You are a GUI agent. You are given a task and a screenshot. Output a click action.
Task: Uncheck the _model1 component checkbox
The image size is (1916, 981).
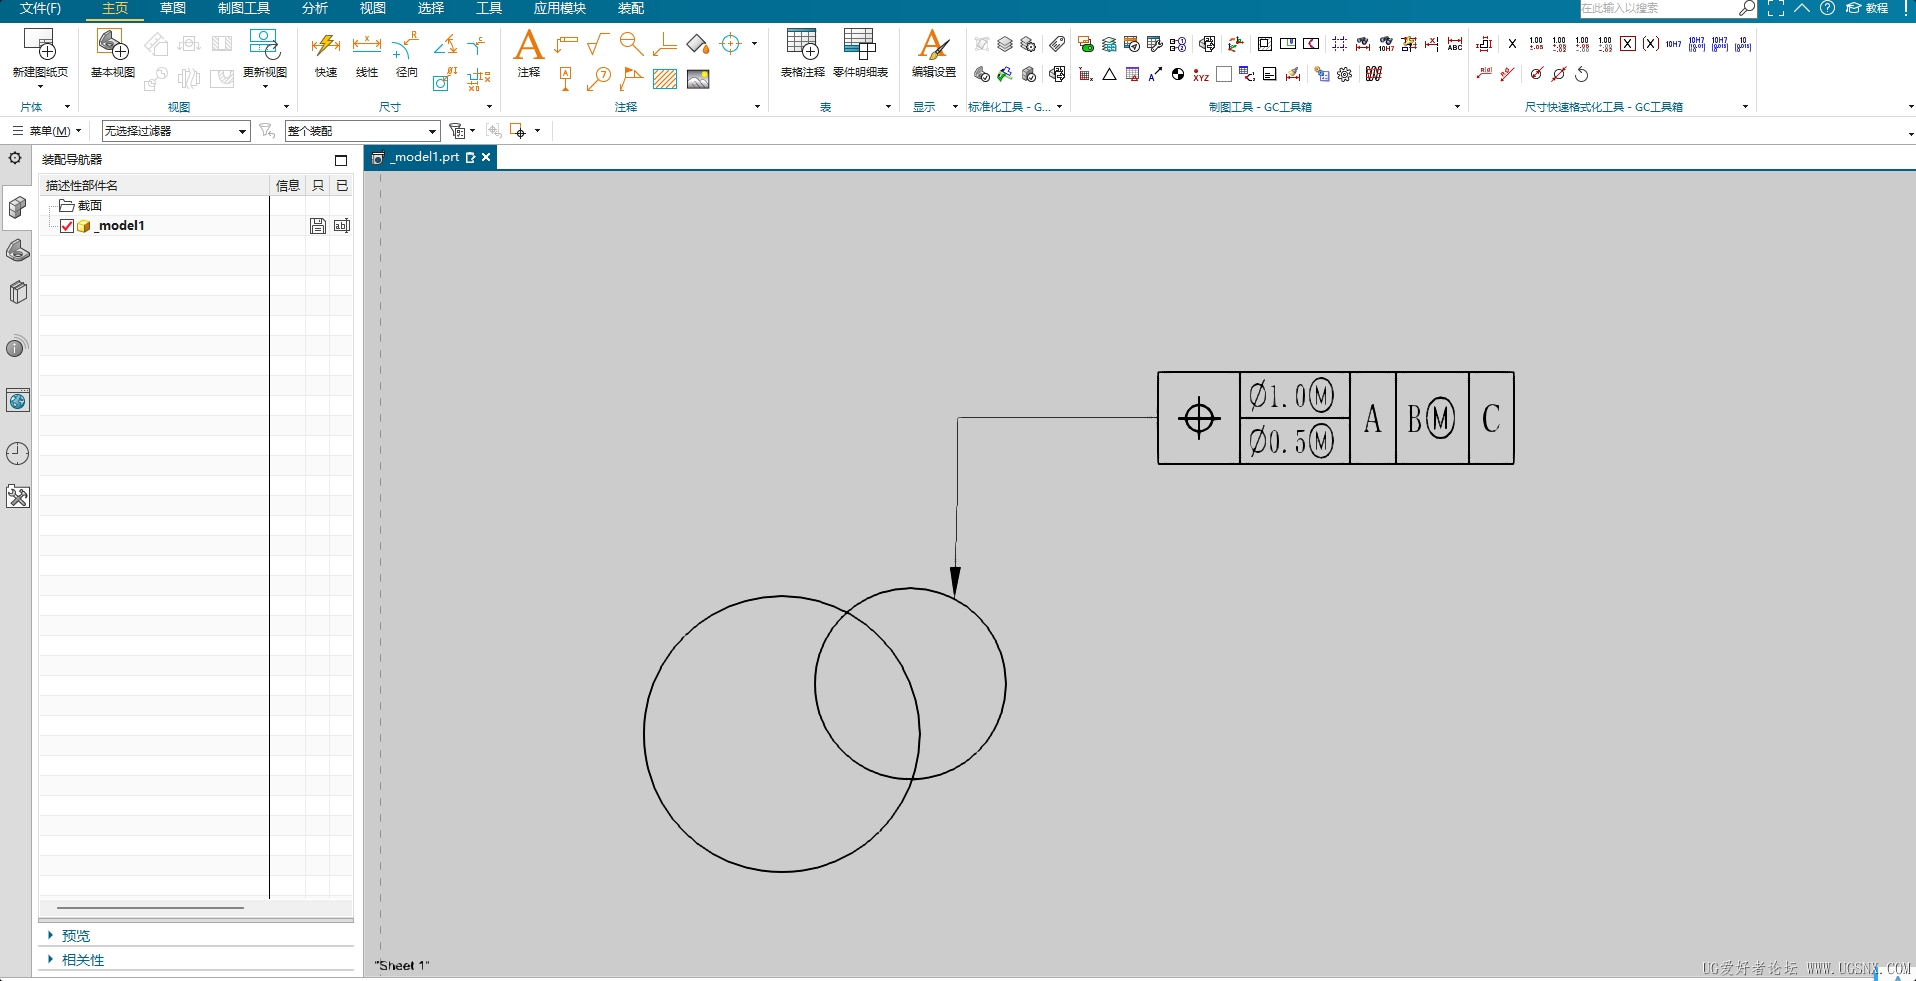tap(67, 226)
